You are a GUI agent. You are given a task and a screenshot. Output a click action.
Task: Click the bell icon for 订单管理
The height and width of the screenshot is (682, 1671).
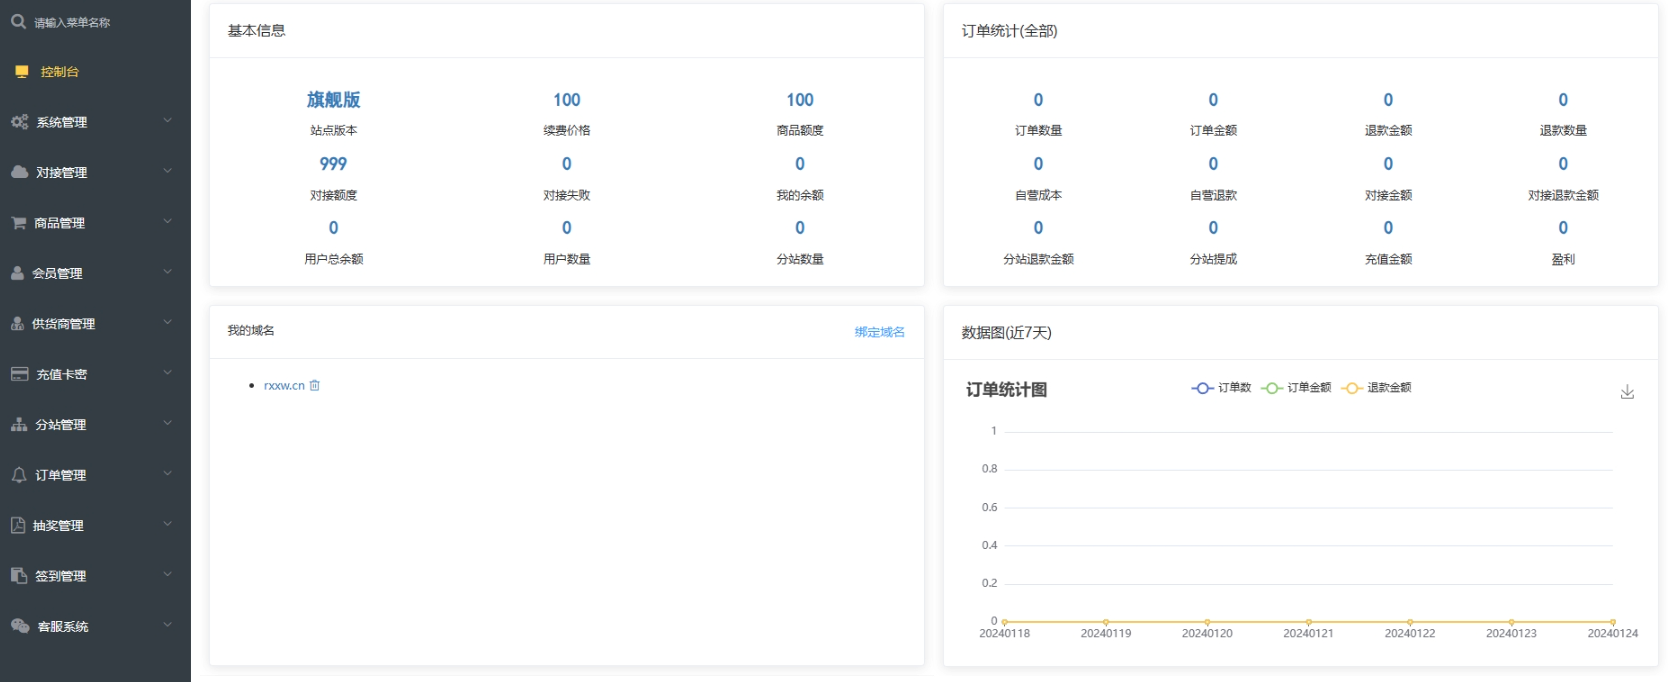[19, 475]
